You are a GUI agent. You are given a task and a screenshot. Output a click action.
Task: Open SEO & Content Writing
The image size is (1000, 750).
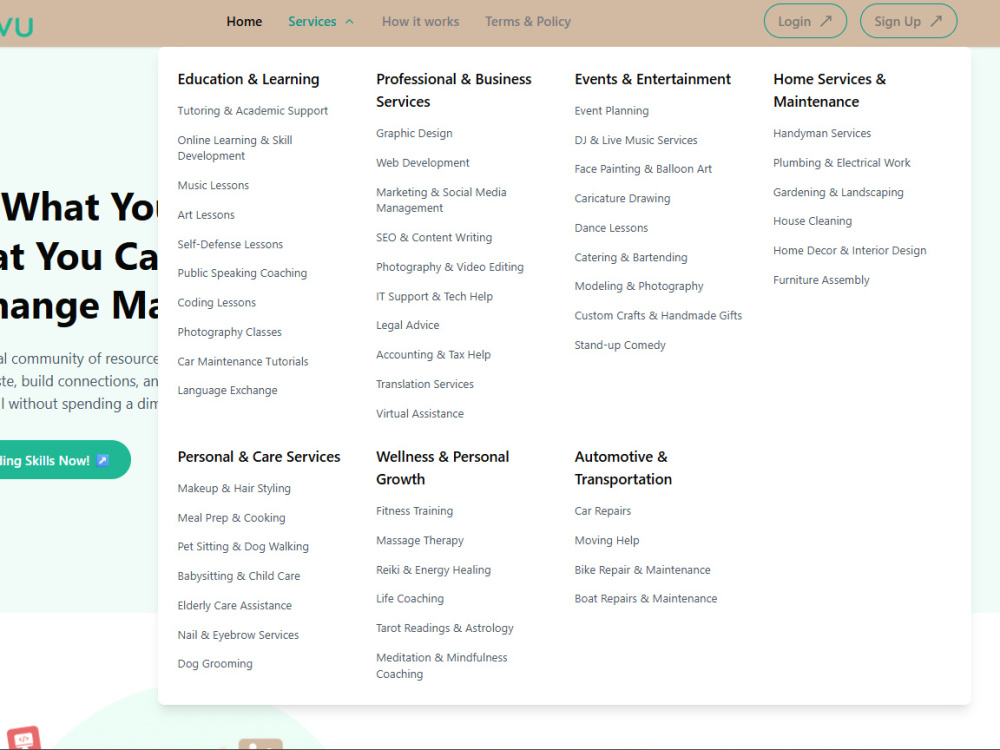coord(434,237)
